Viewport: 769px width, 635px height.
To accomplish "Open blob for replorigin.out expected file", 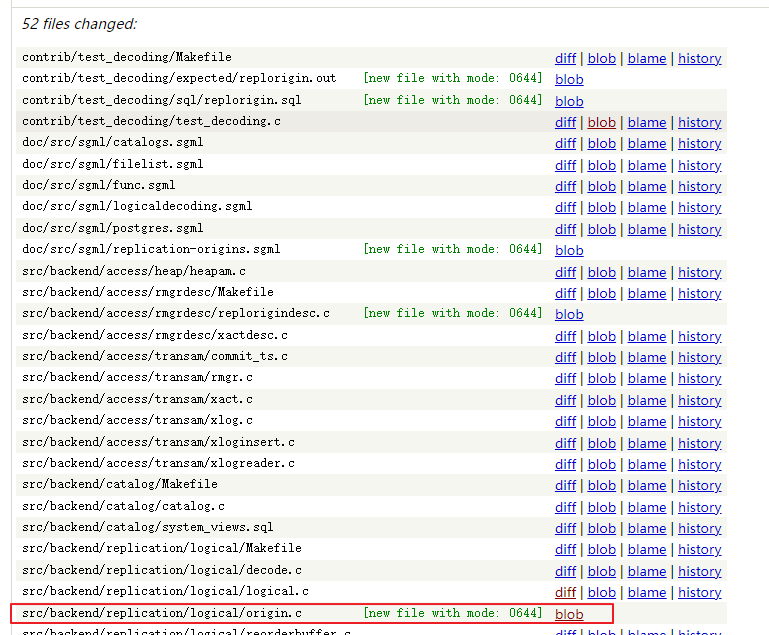I will [x=569, y=79].
